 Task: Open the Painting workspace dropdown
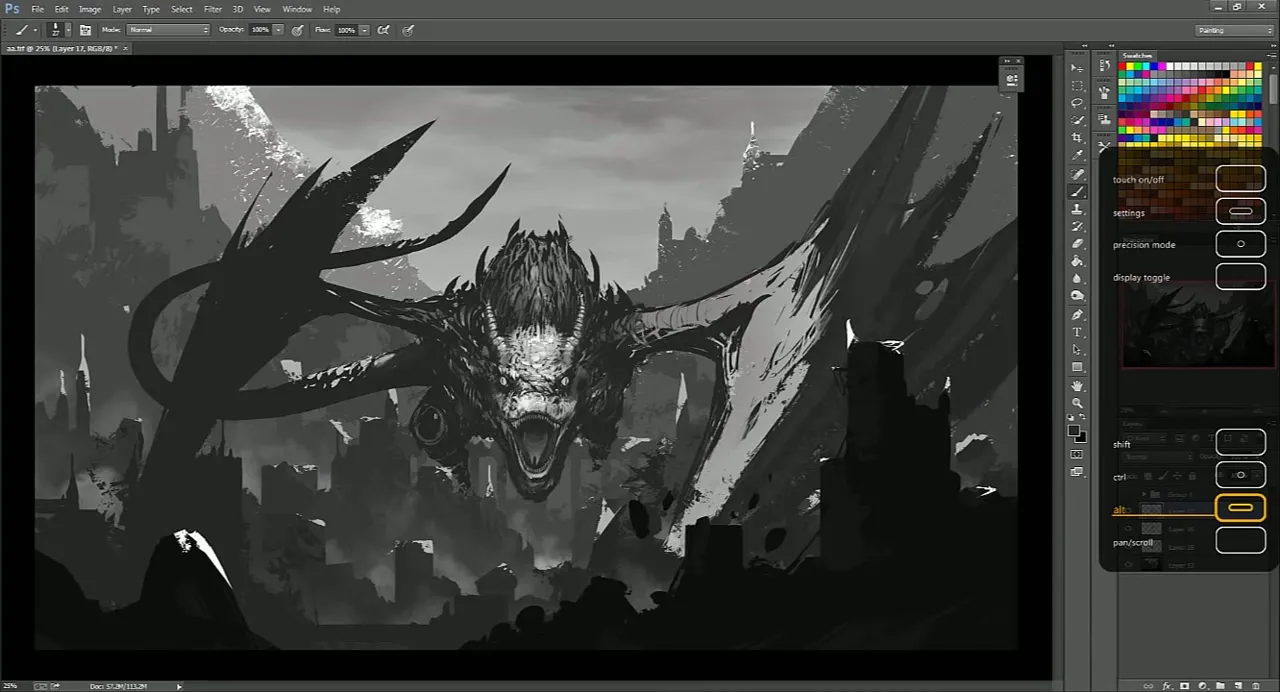[x=1235, y=30]
